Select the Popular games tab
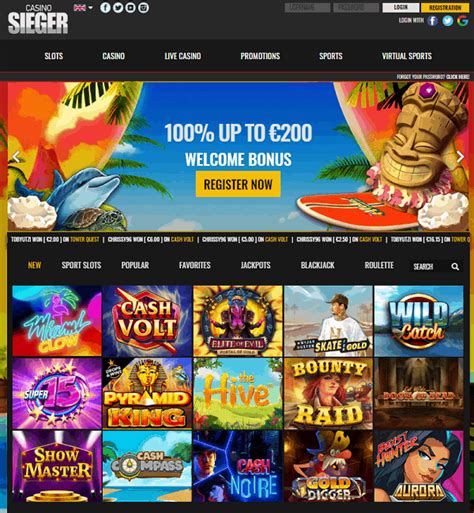 pyautogui.click(x=135, y=265)
